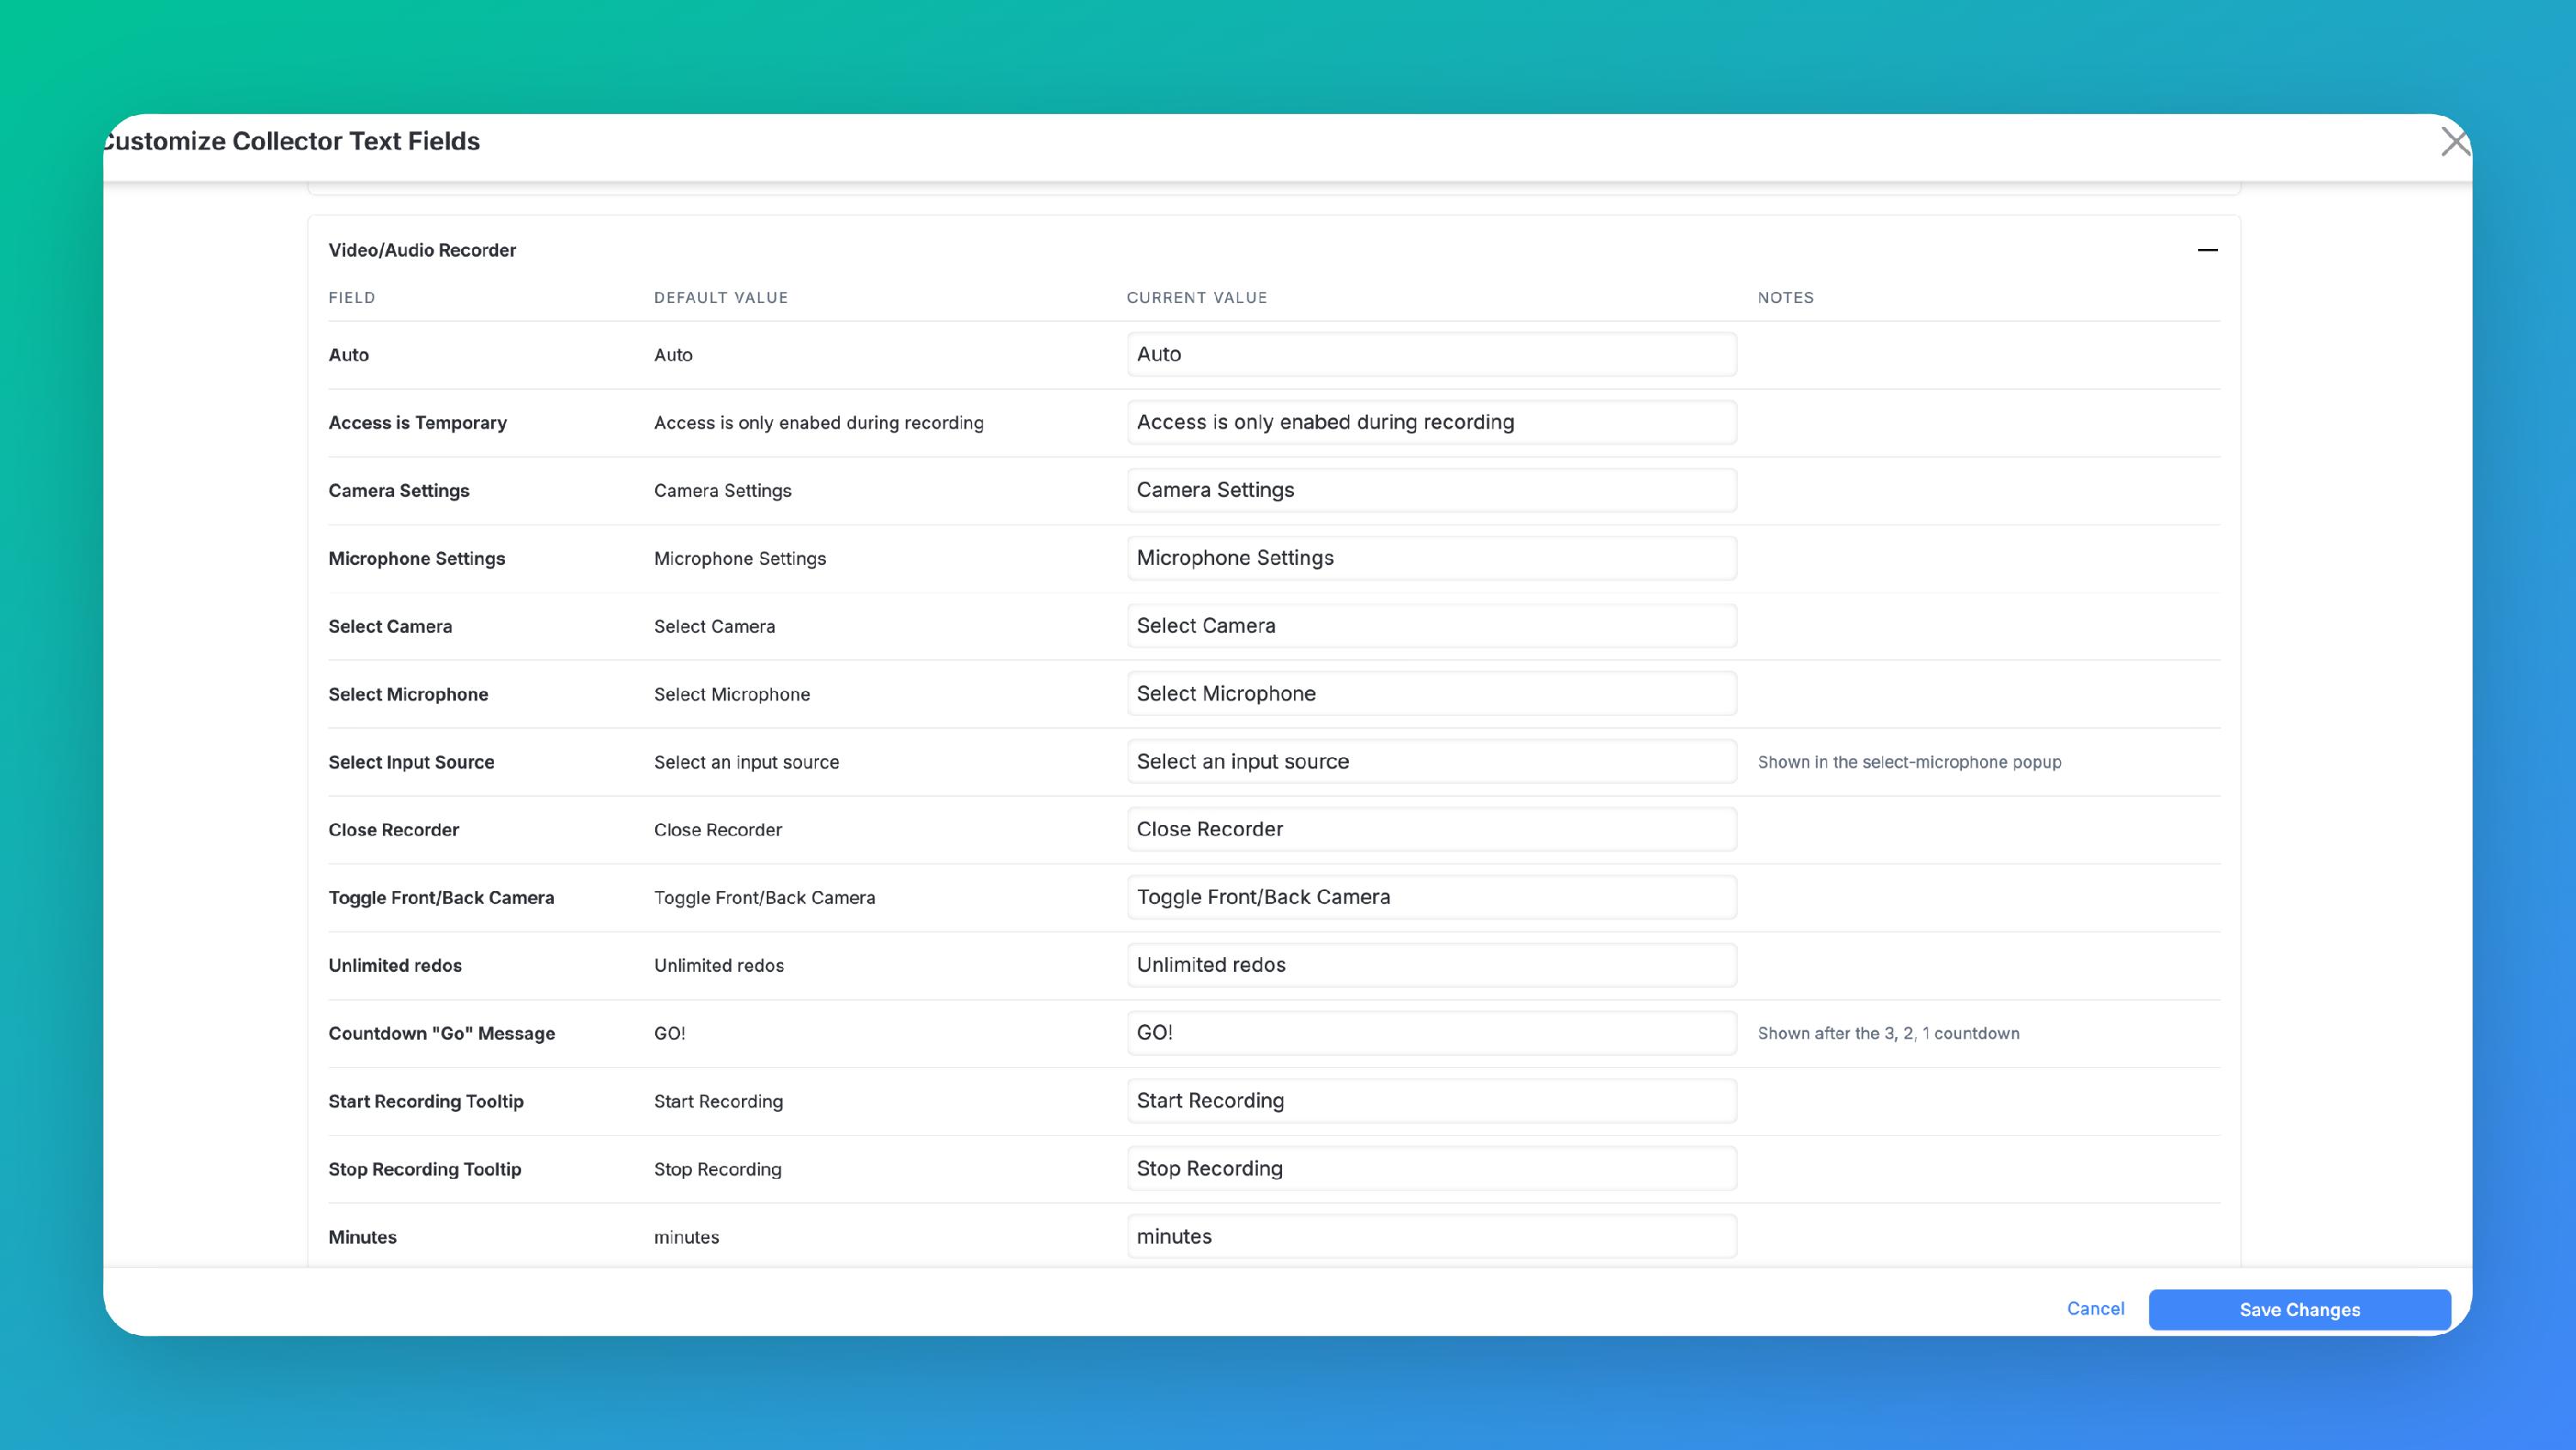Edit the GO! countdown message field

pos(1431,1033)
